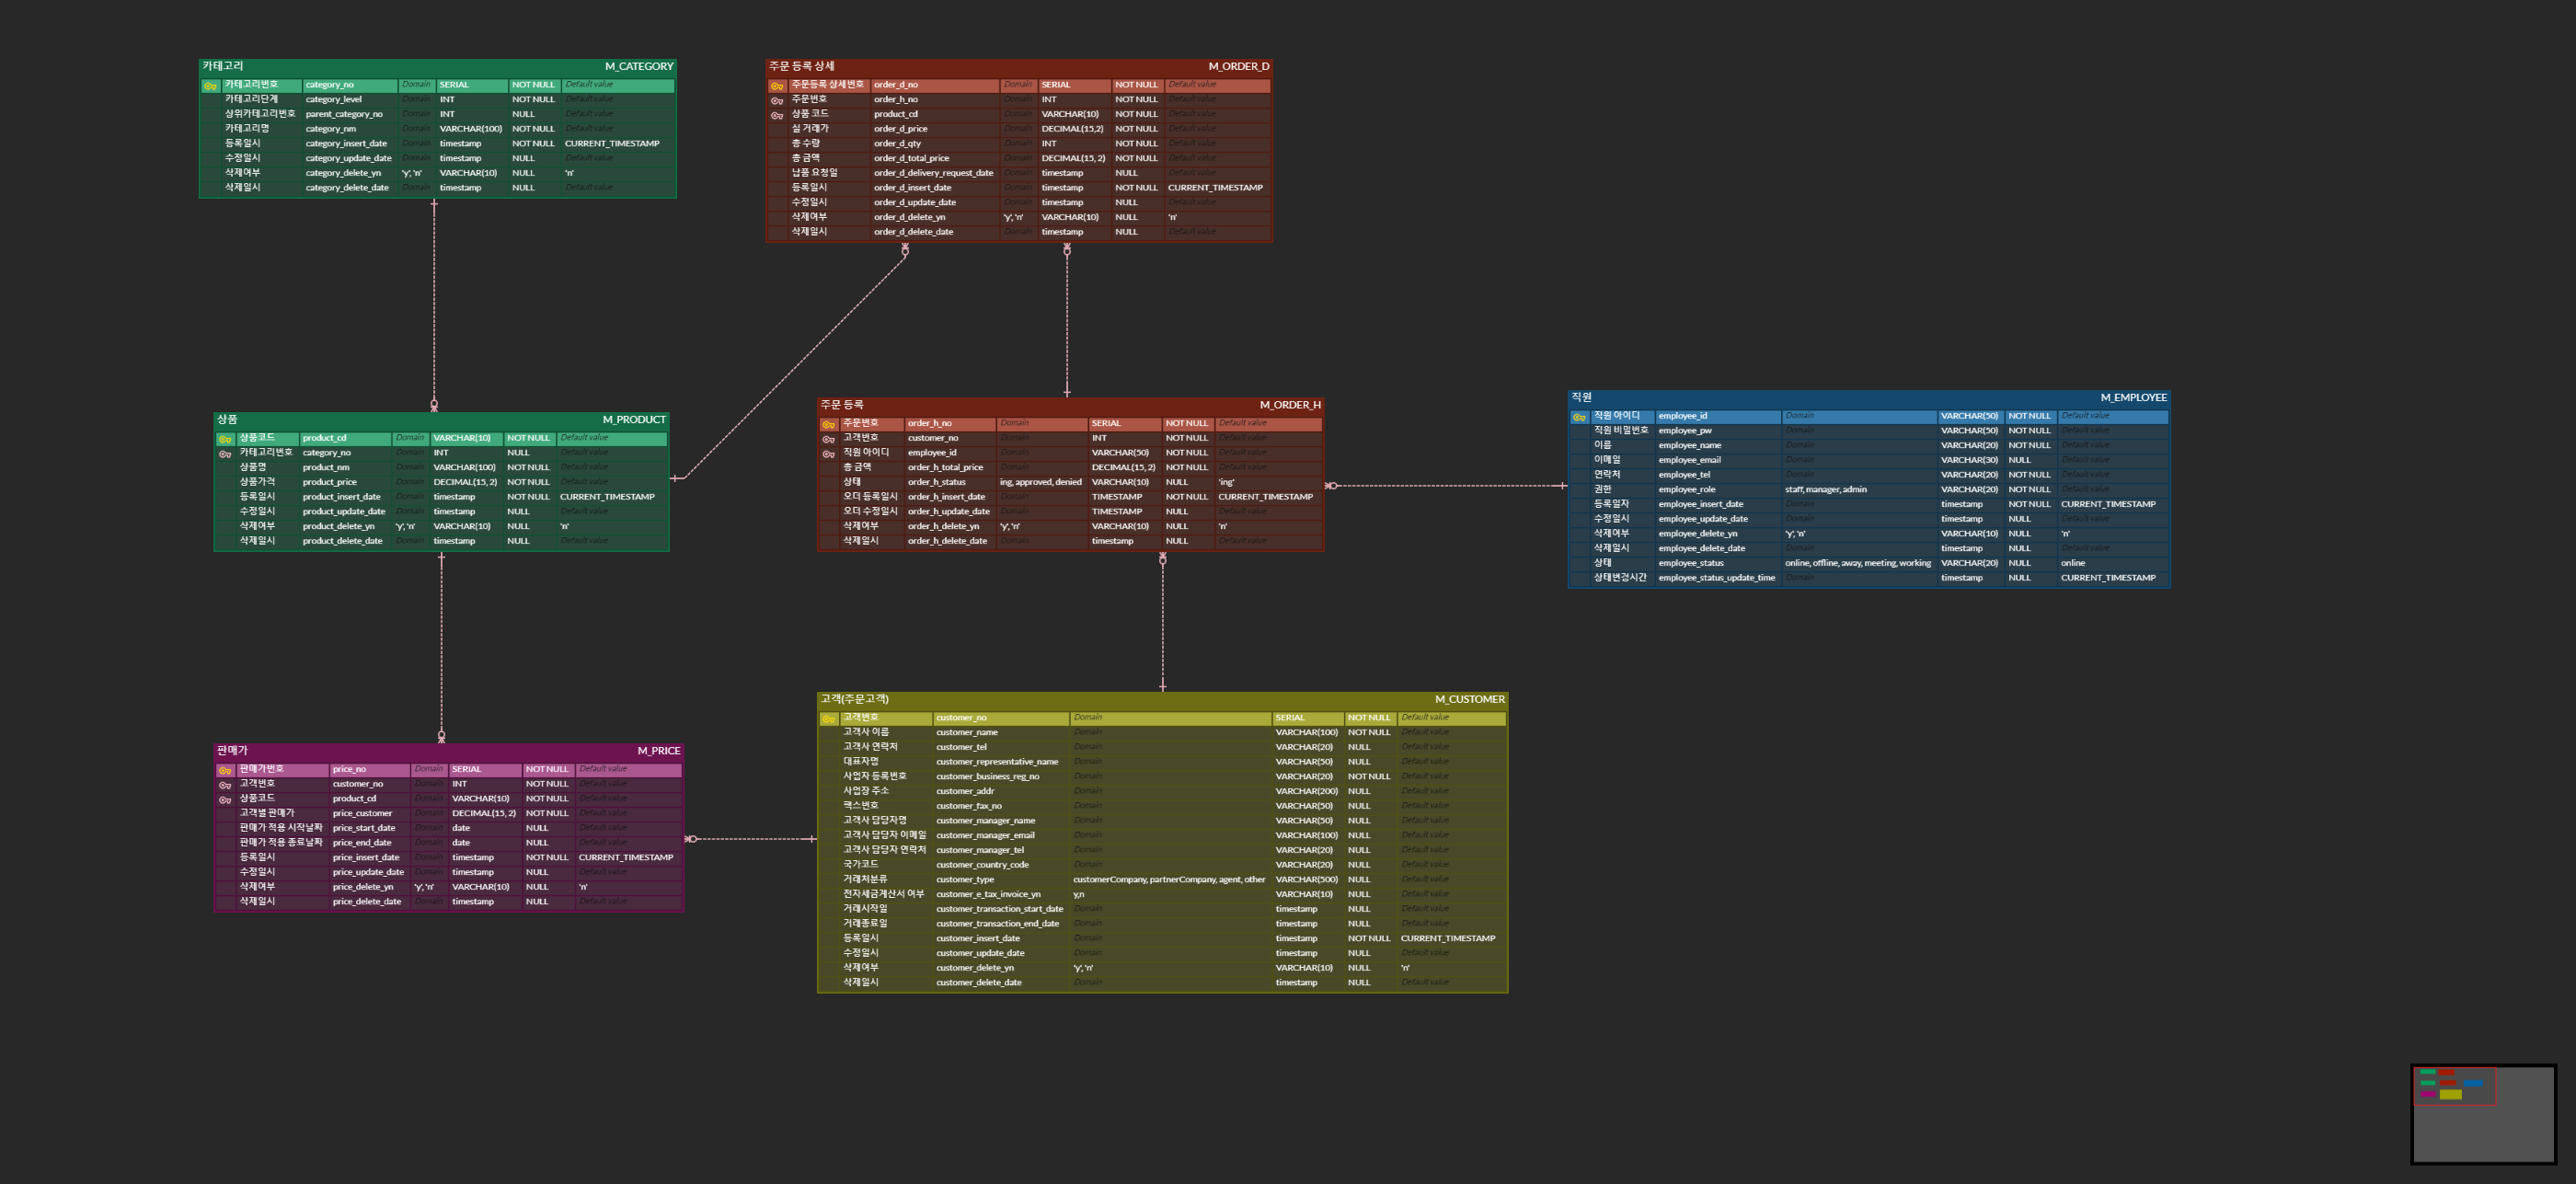2576x1184 pixels.
Task: Click the customer_no primary key icon in M_CUSTOMER
Action: pyautogui.click(x=828, y=719)
